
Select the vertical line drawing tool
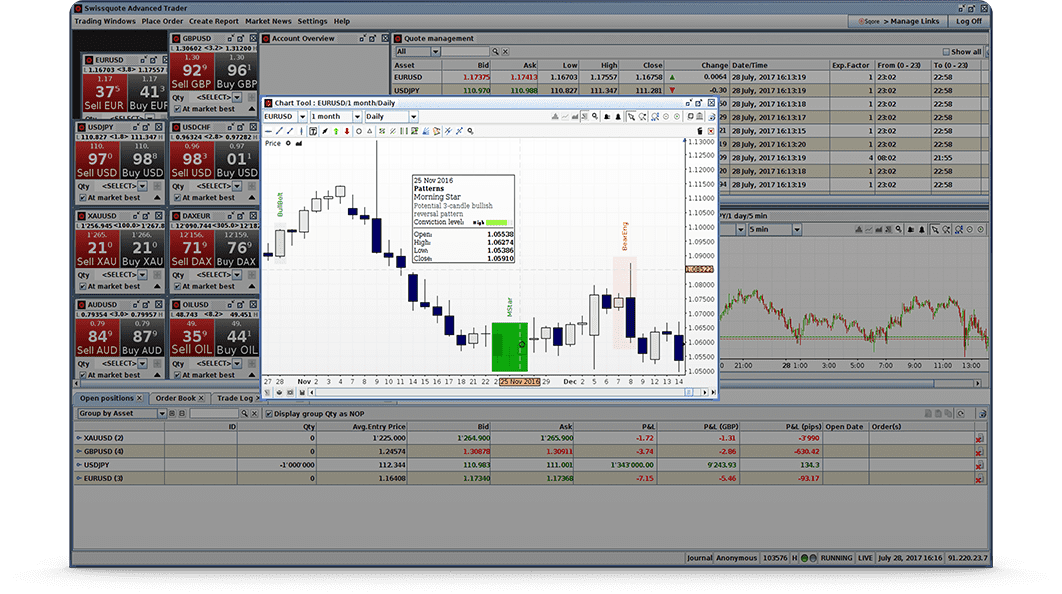click(301, 131)
